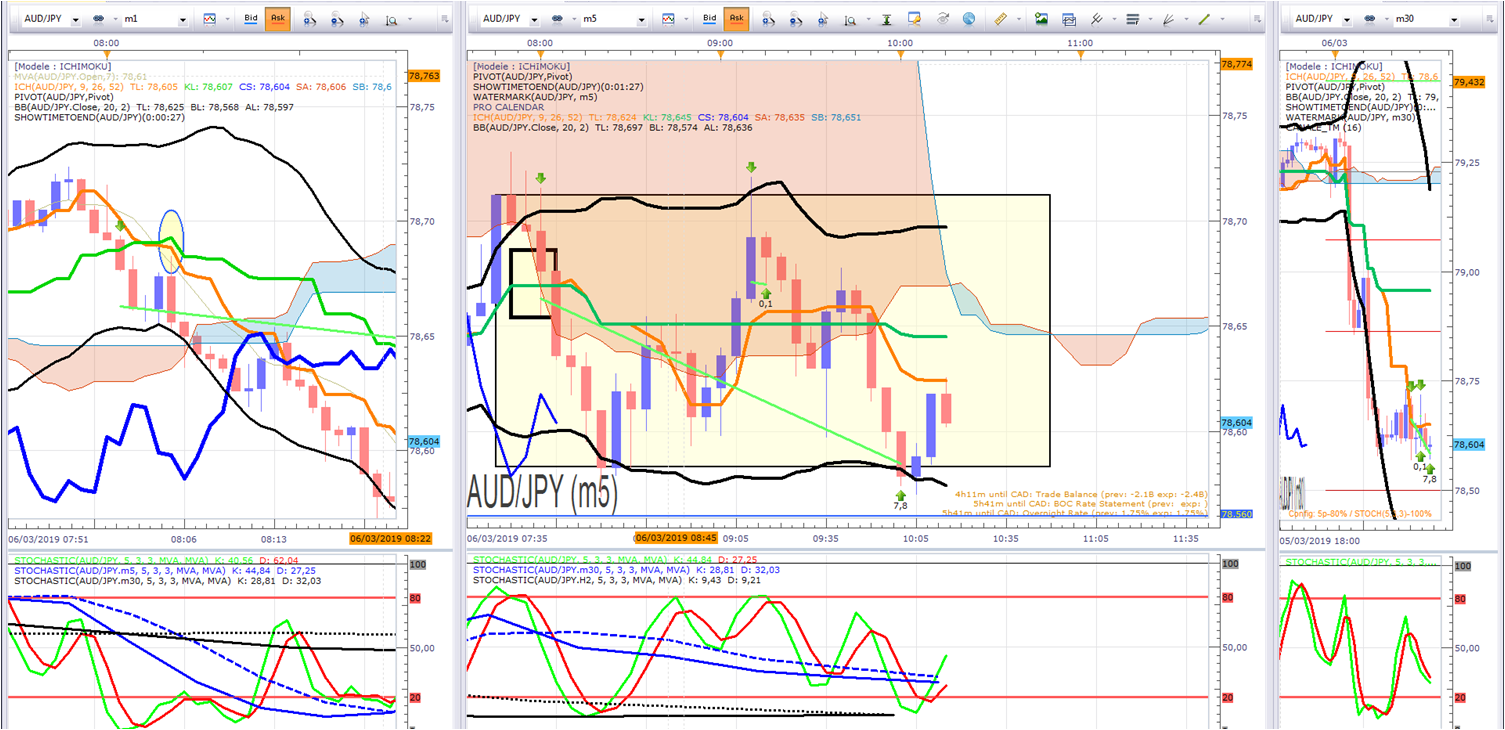Screen dimensions: 1505x730
Task: Select the pitchfork drawing tool
Action: (x=1097, y=19)
